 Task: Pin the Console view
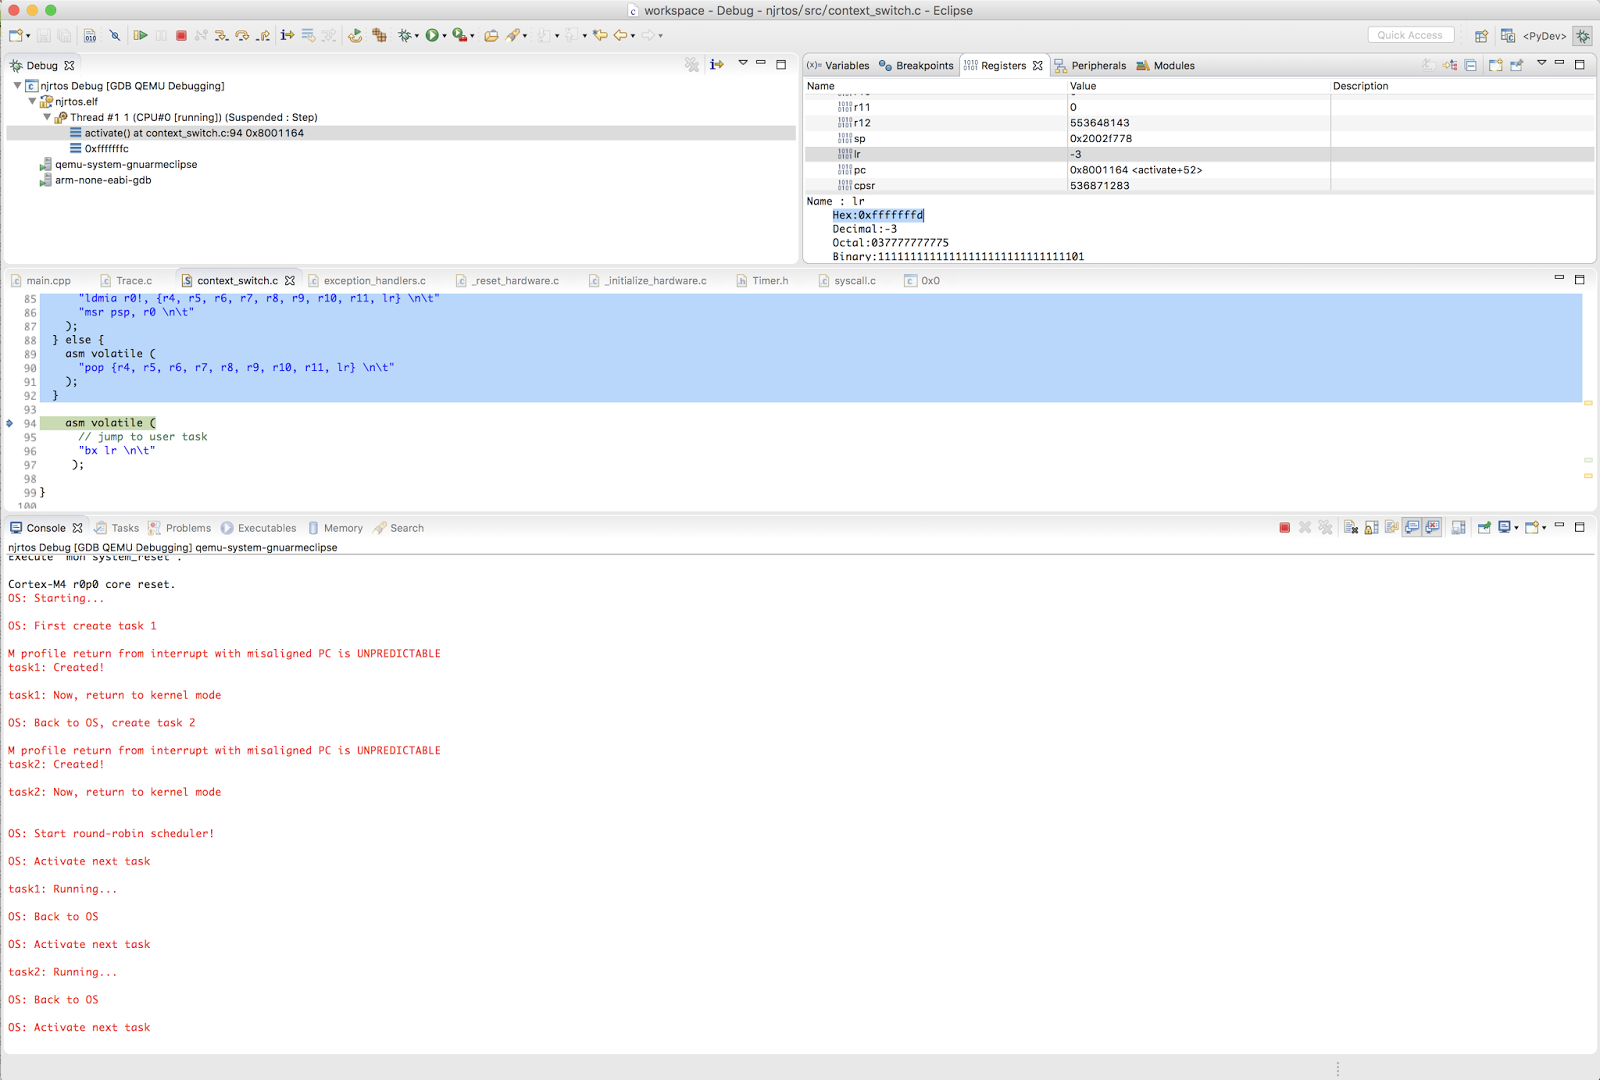1482,527
